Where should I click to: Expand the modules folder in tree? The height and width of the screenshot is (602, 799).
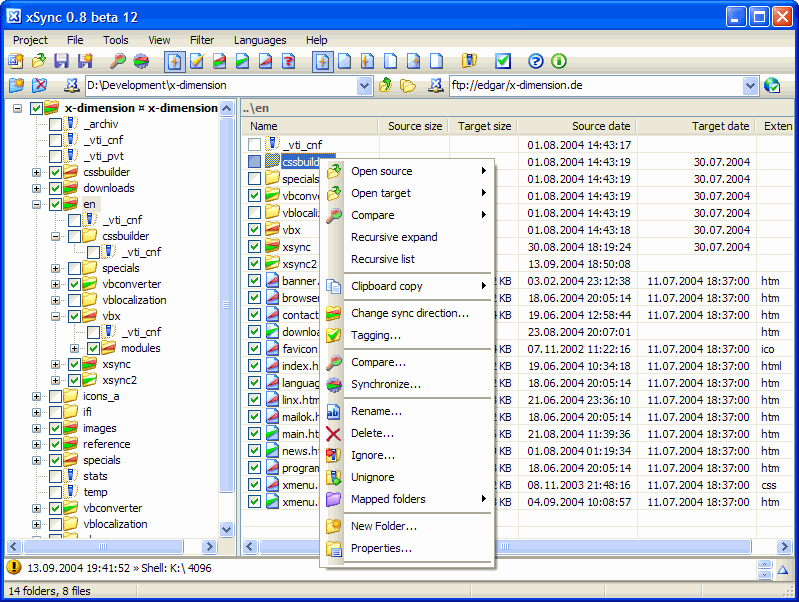[x=74, y=349]
